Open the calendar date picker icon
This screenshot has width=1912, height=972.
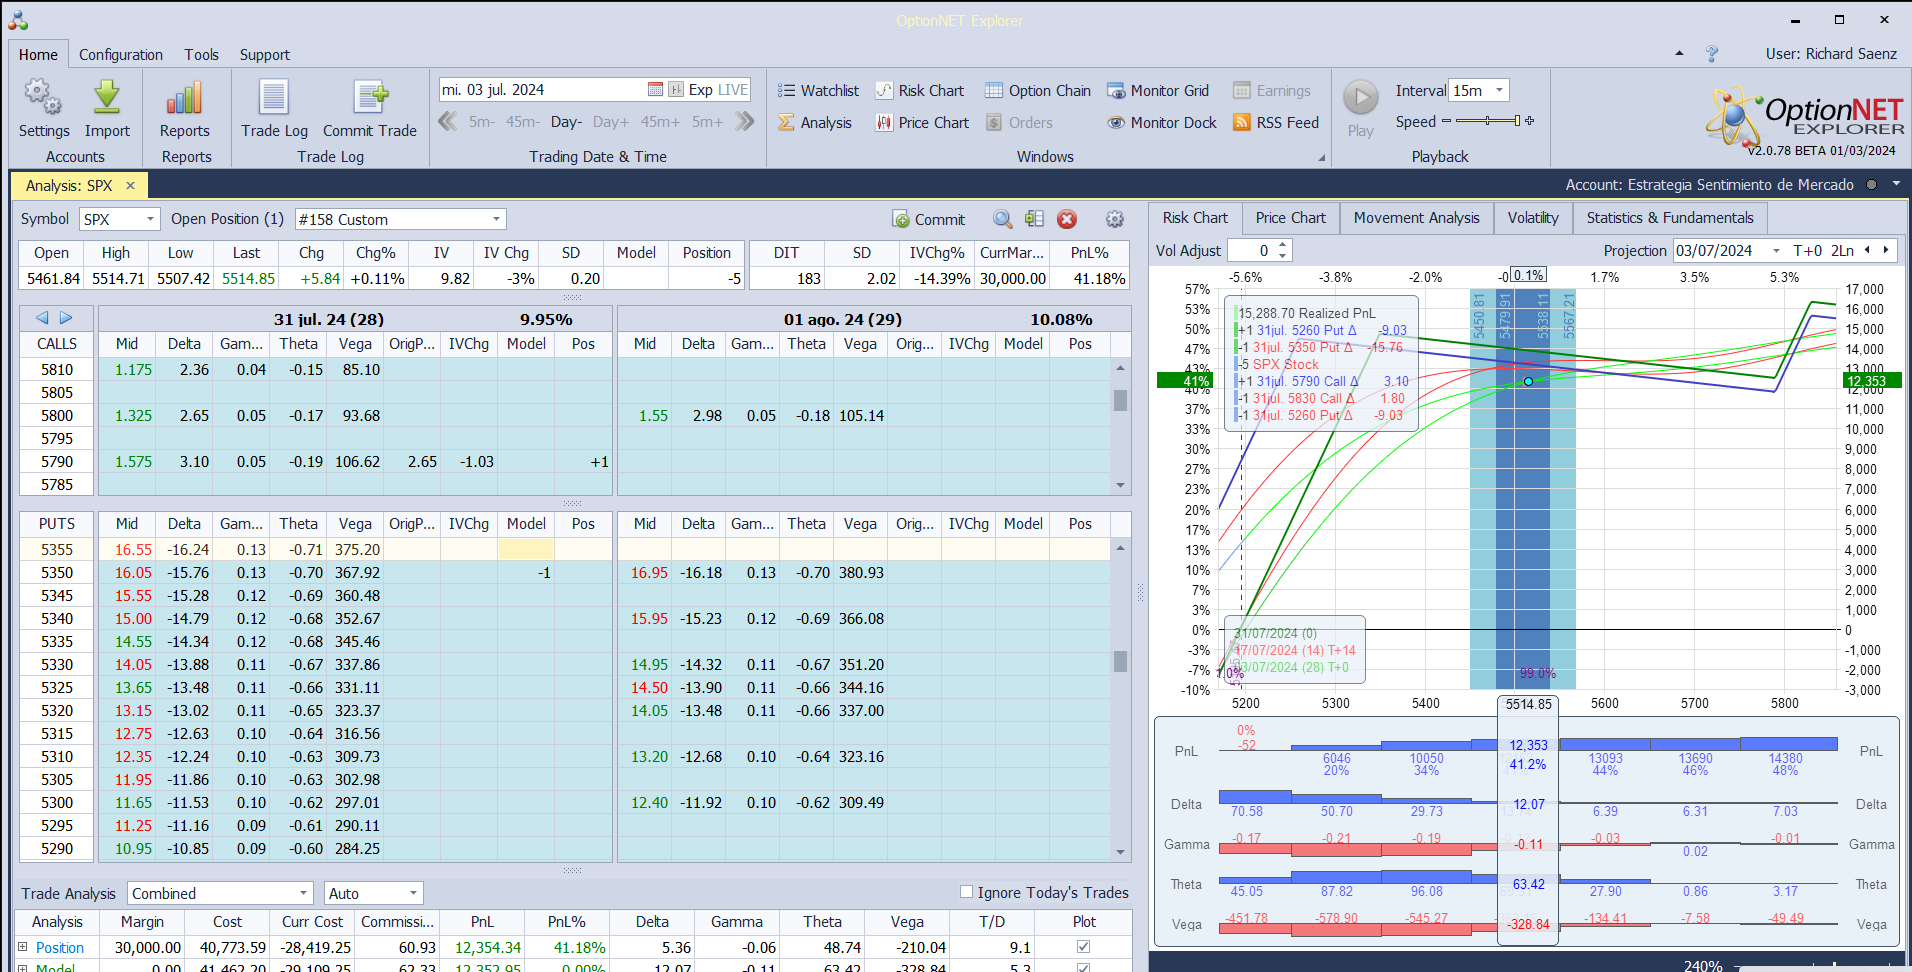point(655,90)
